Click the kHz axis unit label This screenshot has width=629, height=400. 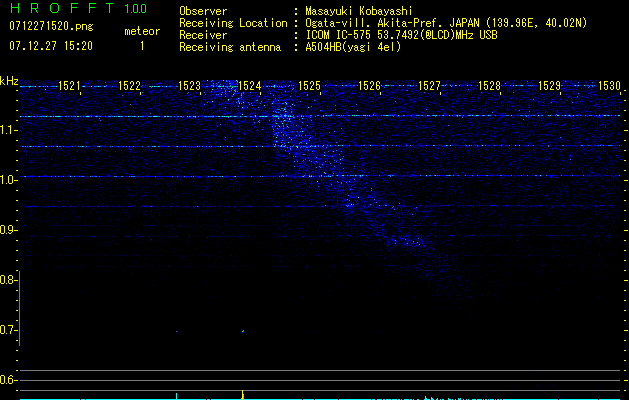pos(9,81)
